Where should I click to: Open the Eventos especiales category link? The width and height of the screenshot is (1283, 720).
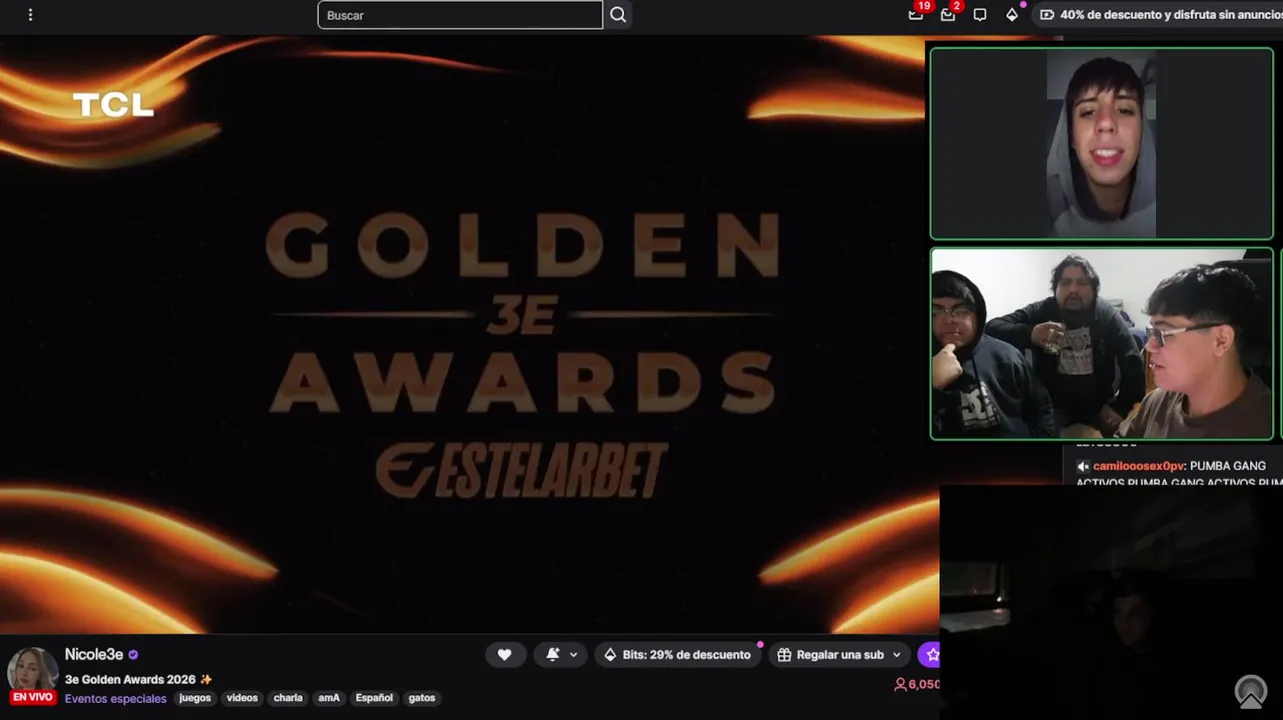point(116,698)
